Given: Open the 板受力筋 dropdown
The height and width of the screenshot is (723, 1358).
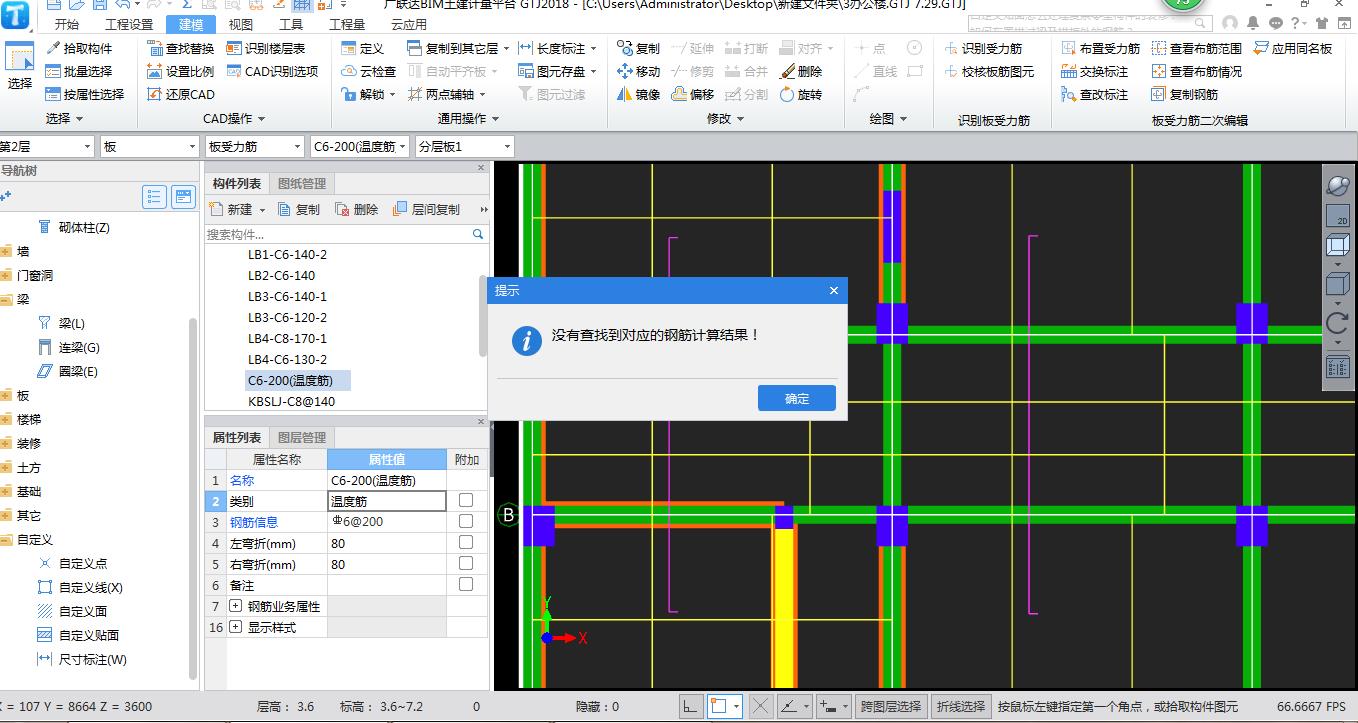Looking at the screenshot, I should (x=254, y=146).
